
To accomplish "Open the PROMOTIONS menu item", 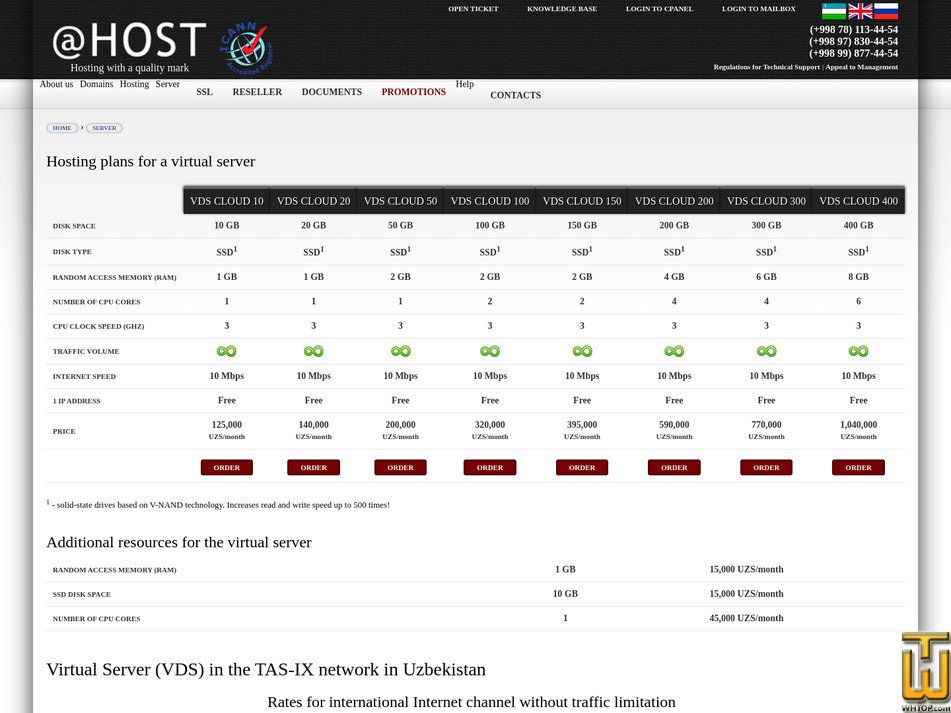I will (413, 91).
